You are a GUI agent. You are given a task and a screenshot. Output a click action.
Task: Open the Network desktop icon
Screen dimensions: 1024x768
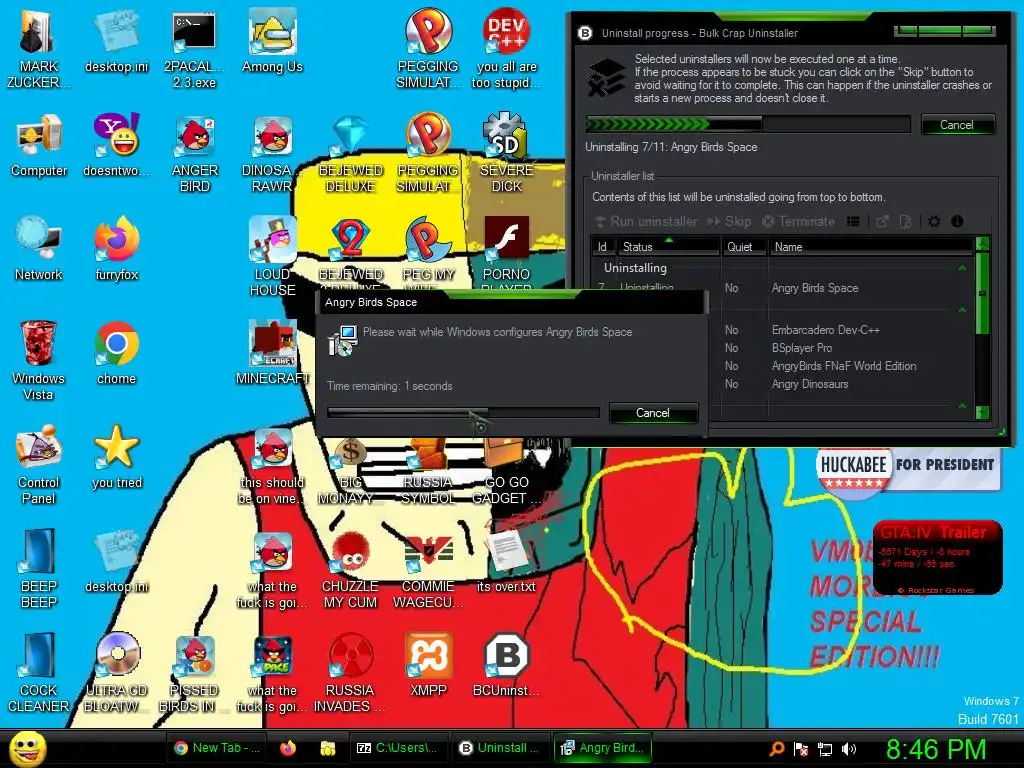tap(39, 250)
